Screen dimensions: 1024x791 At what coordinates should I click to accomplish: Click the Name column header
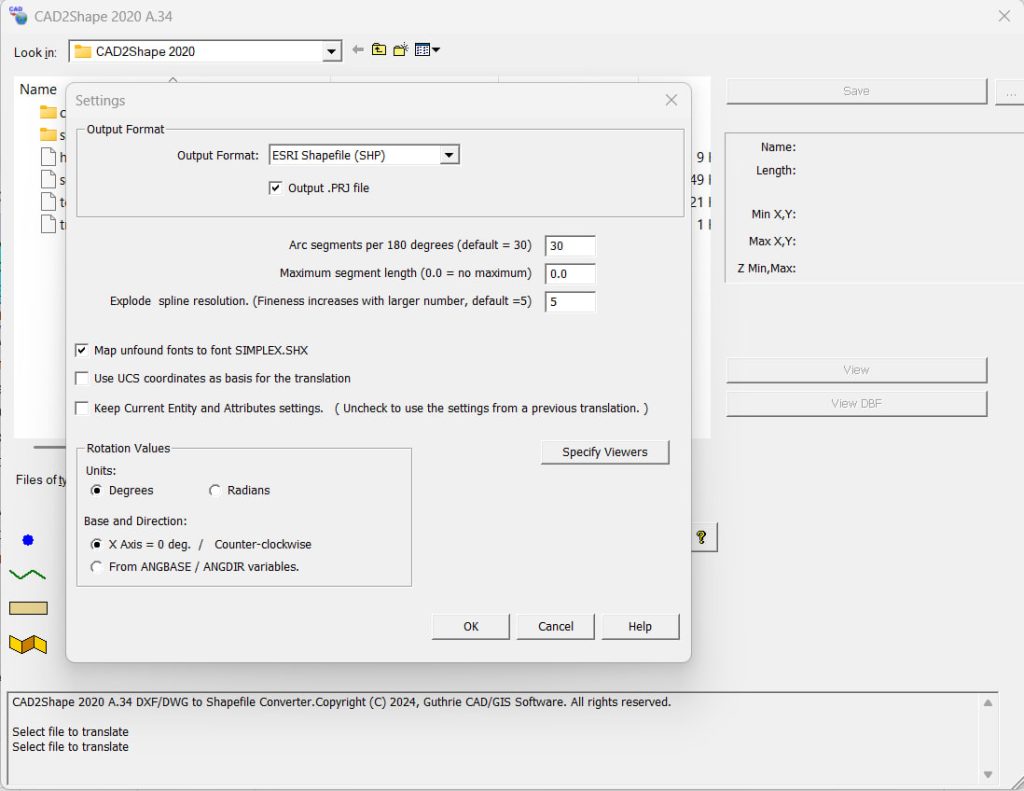38,89
